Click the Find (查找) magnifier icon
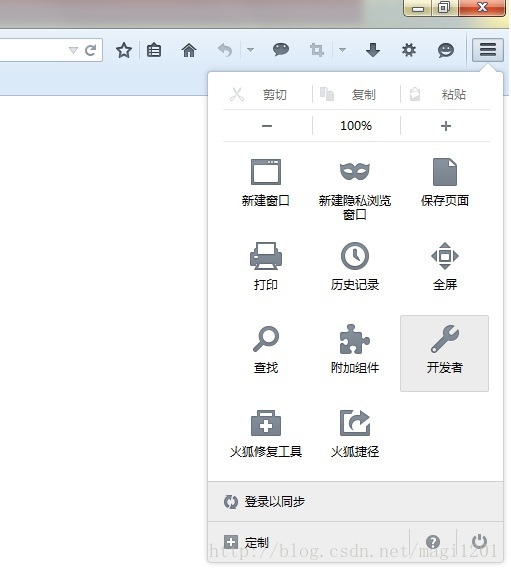The height and width of the screenshot is (571, 511). (x=266, y=339)
